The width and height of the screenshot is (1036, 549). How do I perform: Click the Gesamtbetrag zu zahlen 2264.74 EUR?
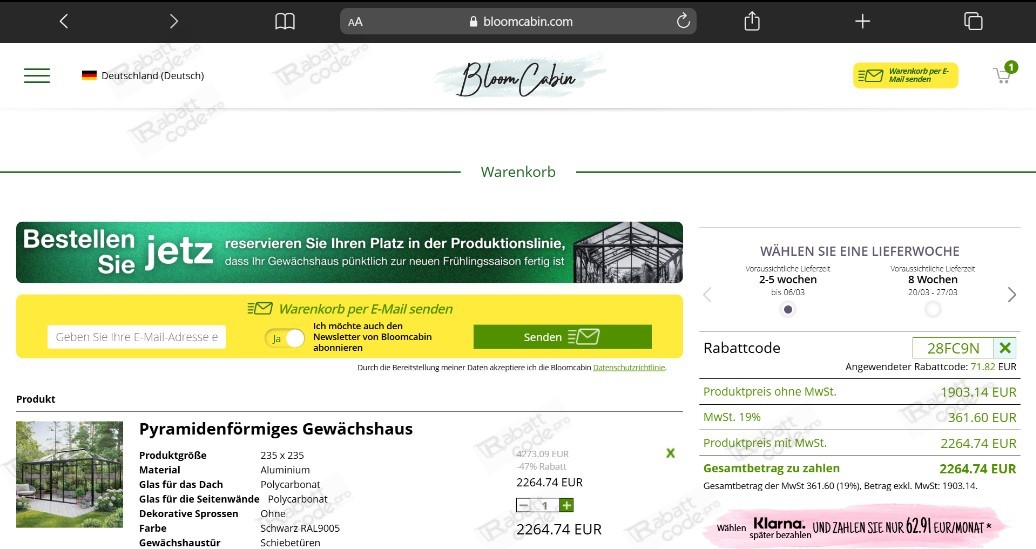(860, 468)
